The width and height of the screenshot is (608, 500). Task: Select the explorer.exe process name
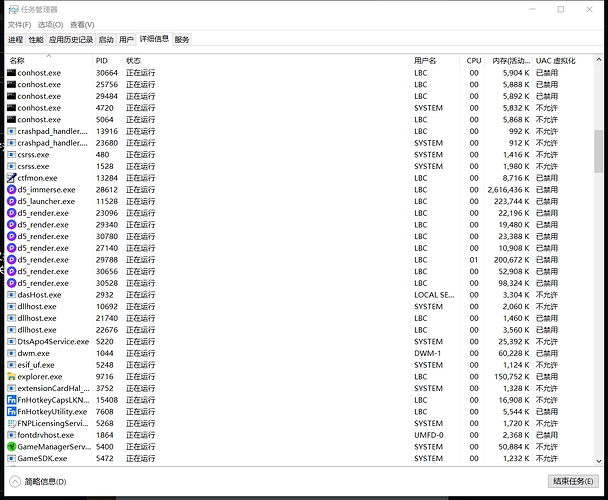40,377
